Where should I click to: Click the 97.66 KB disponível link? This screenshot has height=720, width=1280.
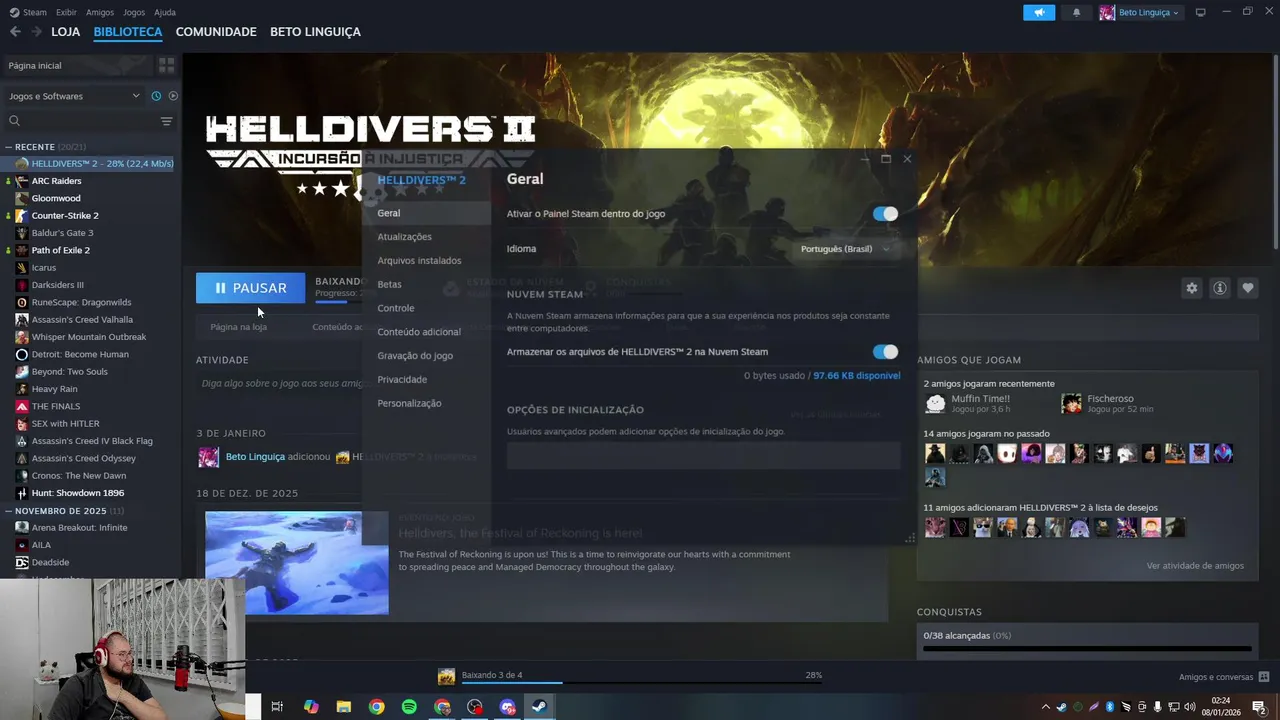857,376
